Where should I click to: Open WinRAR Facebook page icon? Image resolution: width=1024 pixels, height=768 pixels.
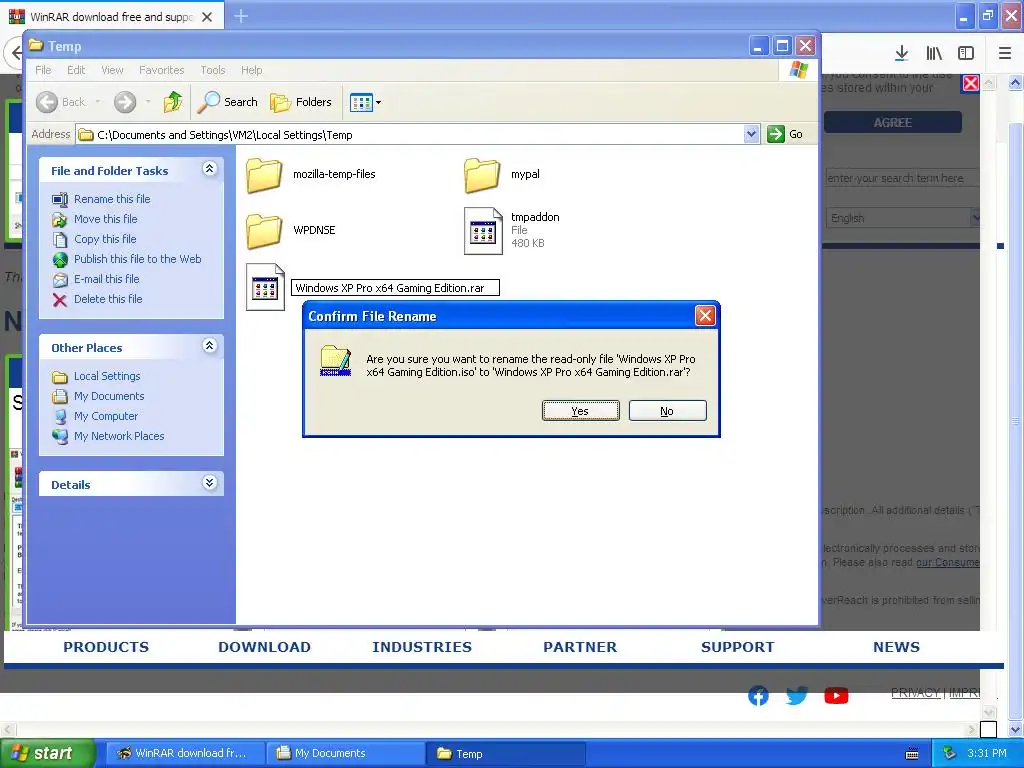(x=758, y=696)
